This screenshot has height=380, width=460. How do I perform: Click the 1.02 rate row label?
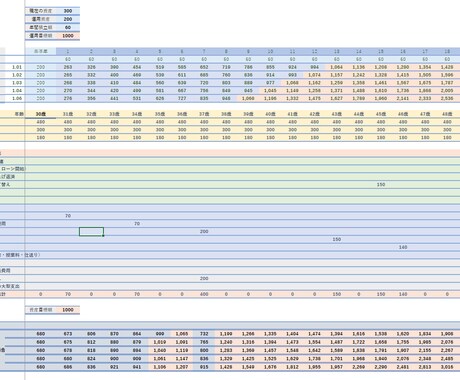(17, 75)
